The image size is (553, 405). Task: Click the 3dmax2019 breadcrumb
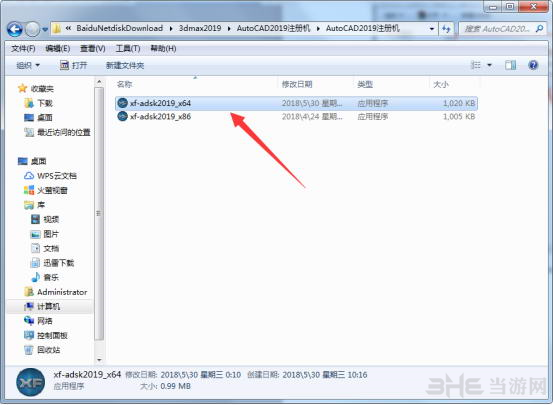coord(200,28)
